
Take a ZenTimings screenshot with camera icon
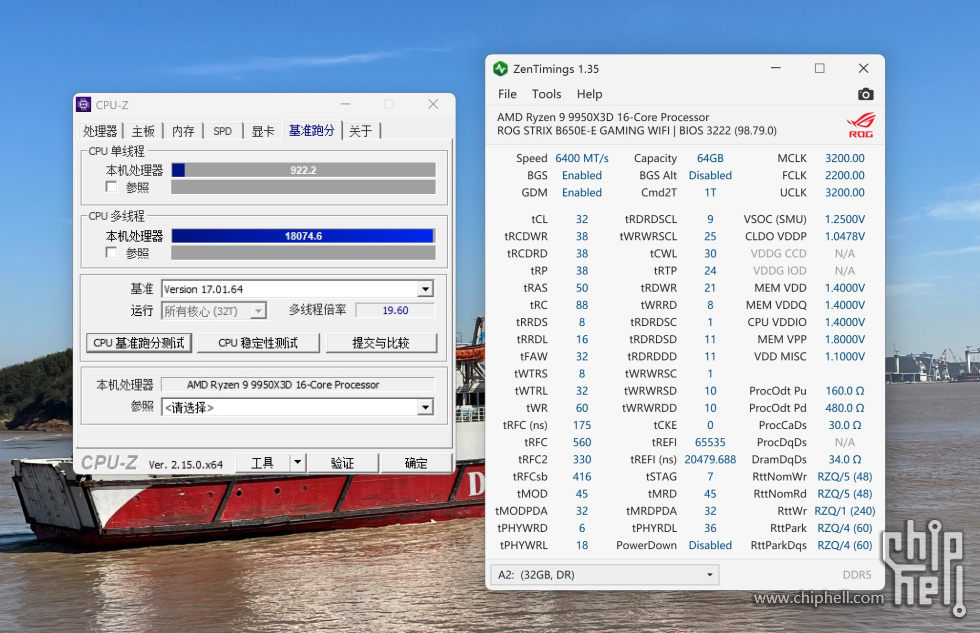pos(866,94)
